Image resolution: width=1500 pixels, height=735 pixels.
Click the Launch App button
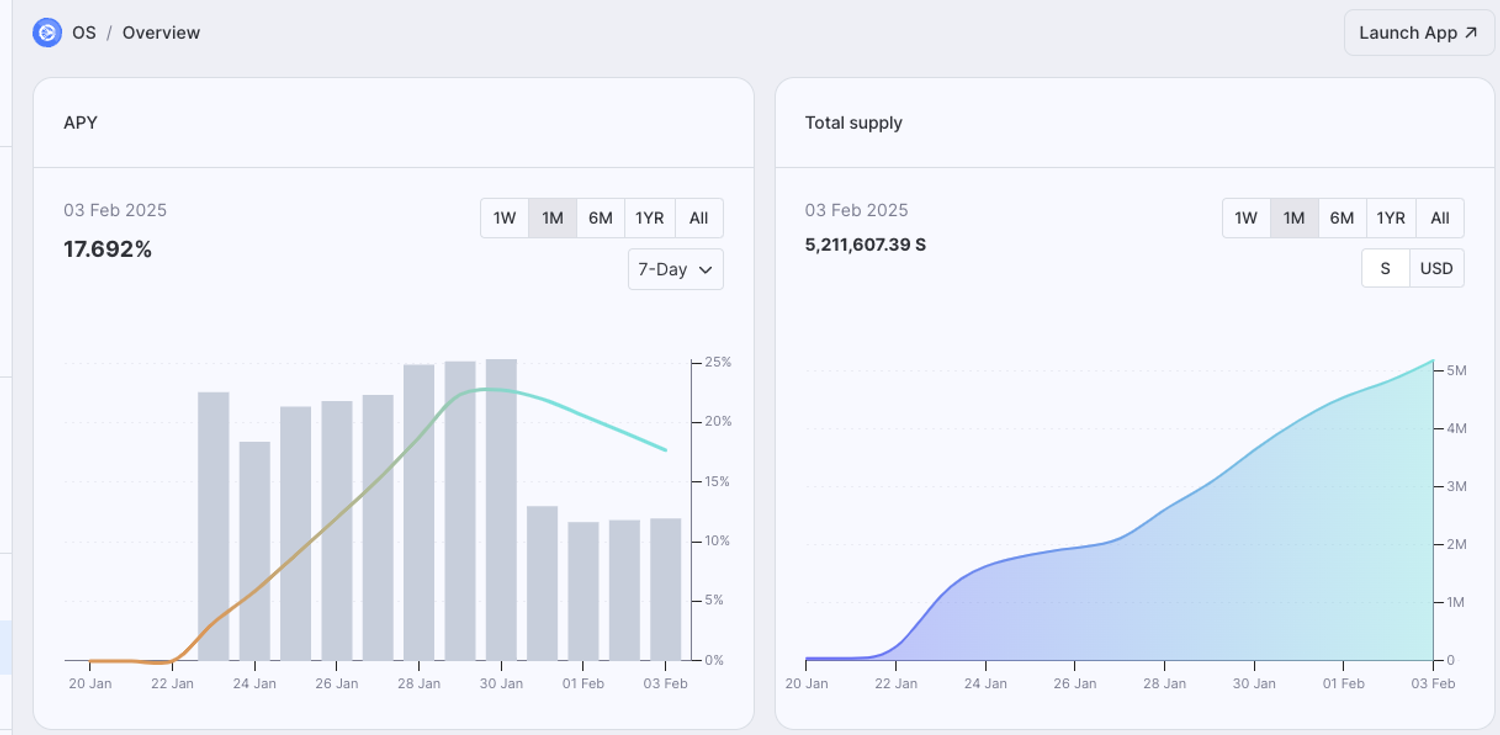(x=1418, y=33)
